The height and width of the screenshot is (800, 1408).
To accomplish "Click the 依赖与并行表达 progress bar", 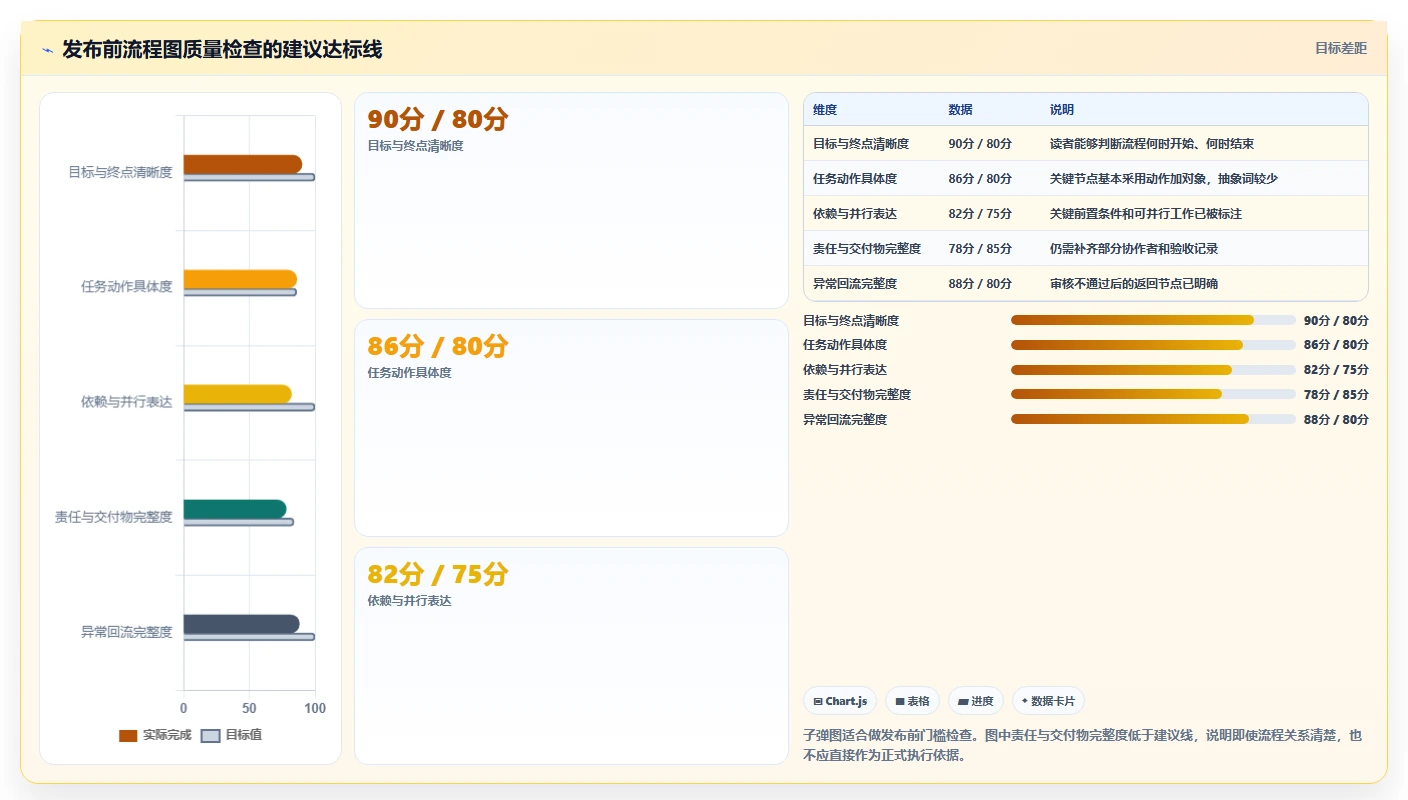I will pos(1153,370).
